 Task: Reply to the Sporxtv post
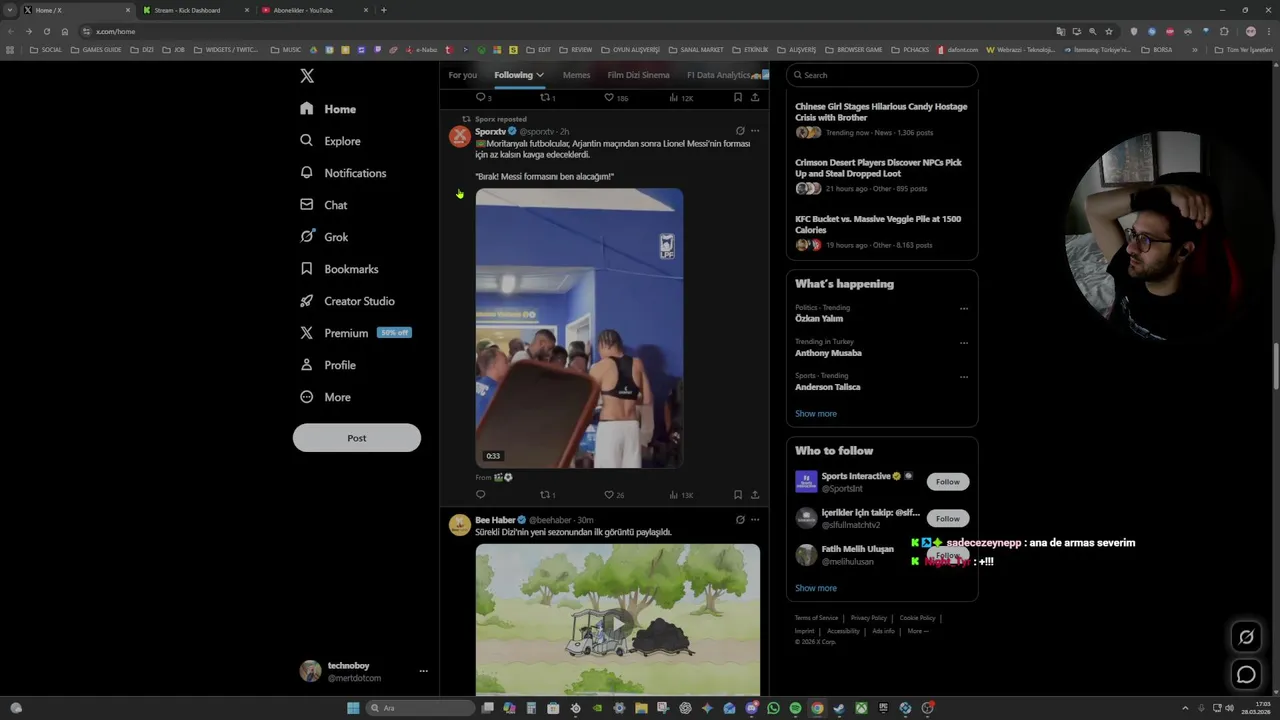pos(481,495)
